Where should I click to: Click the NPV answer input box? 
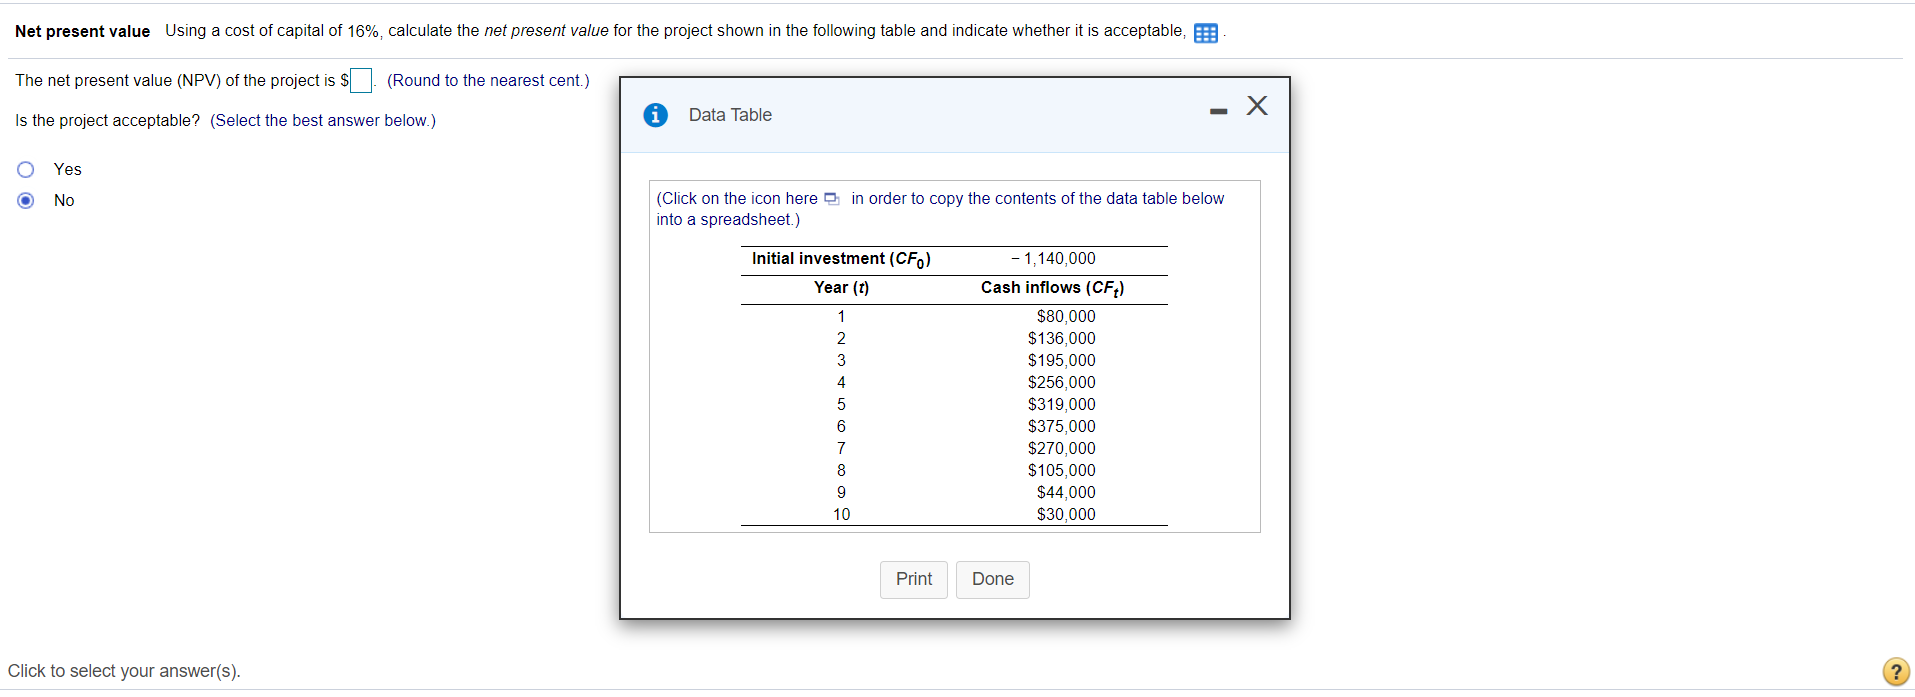click(x=361, y=80)
